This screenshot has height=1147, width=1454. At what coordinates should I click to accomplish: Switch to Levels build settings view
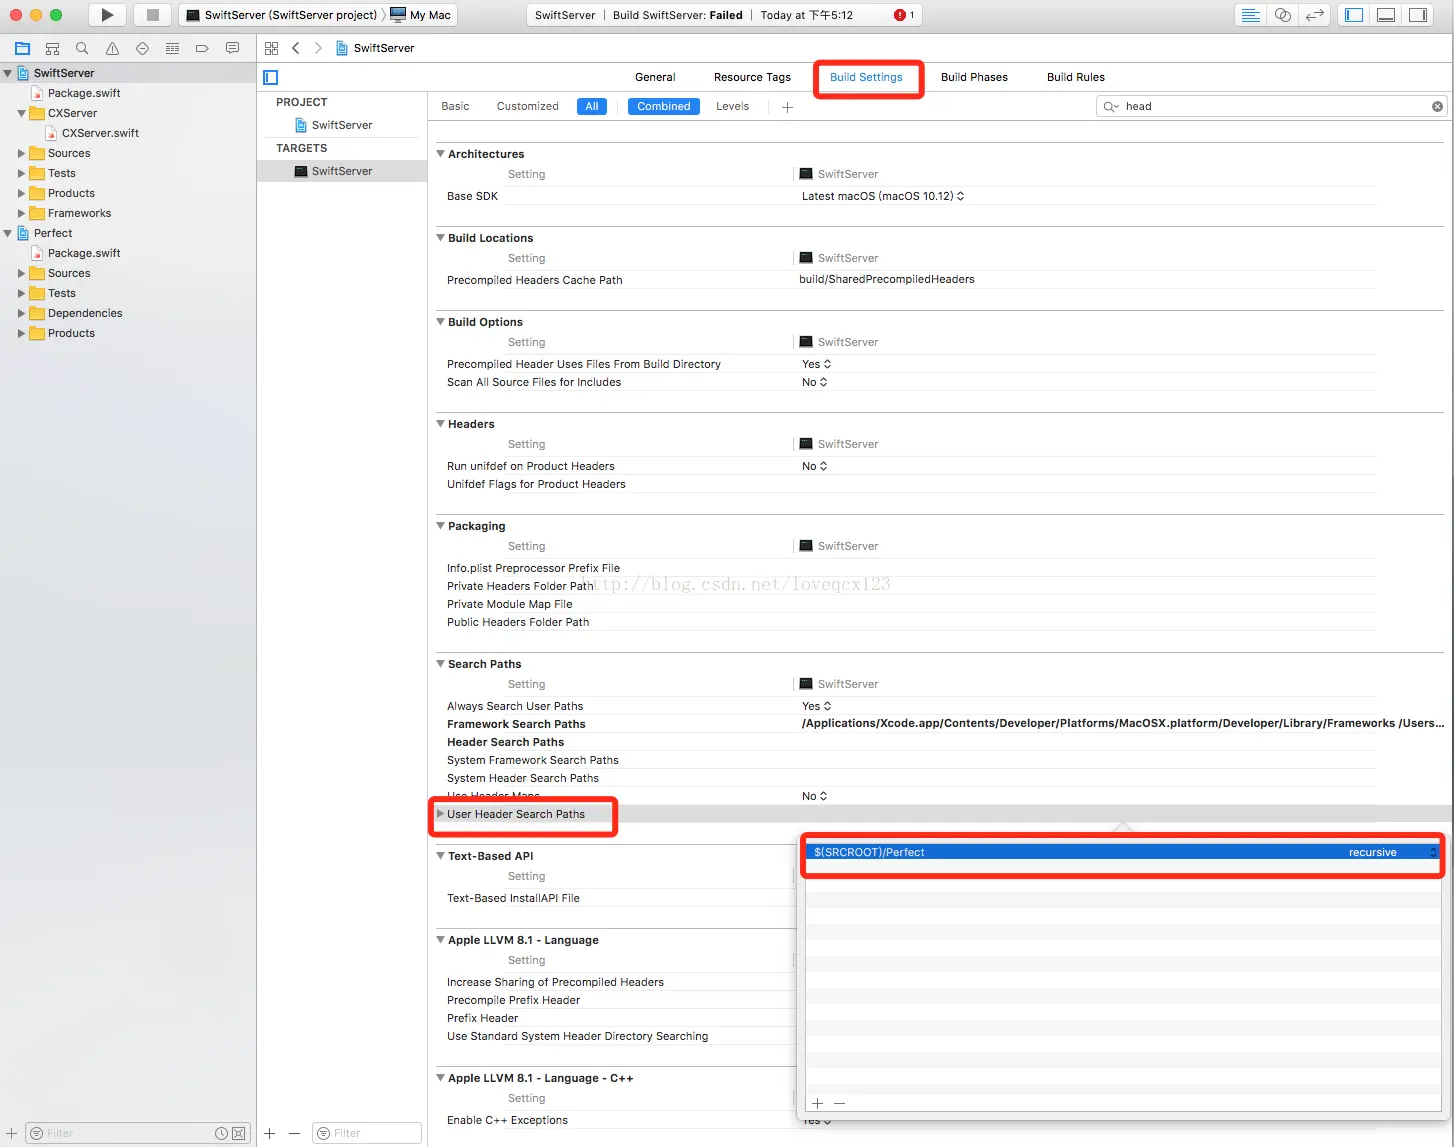[x=732, y=106]
